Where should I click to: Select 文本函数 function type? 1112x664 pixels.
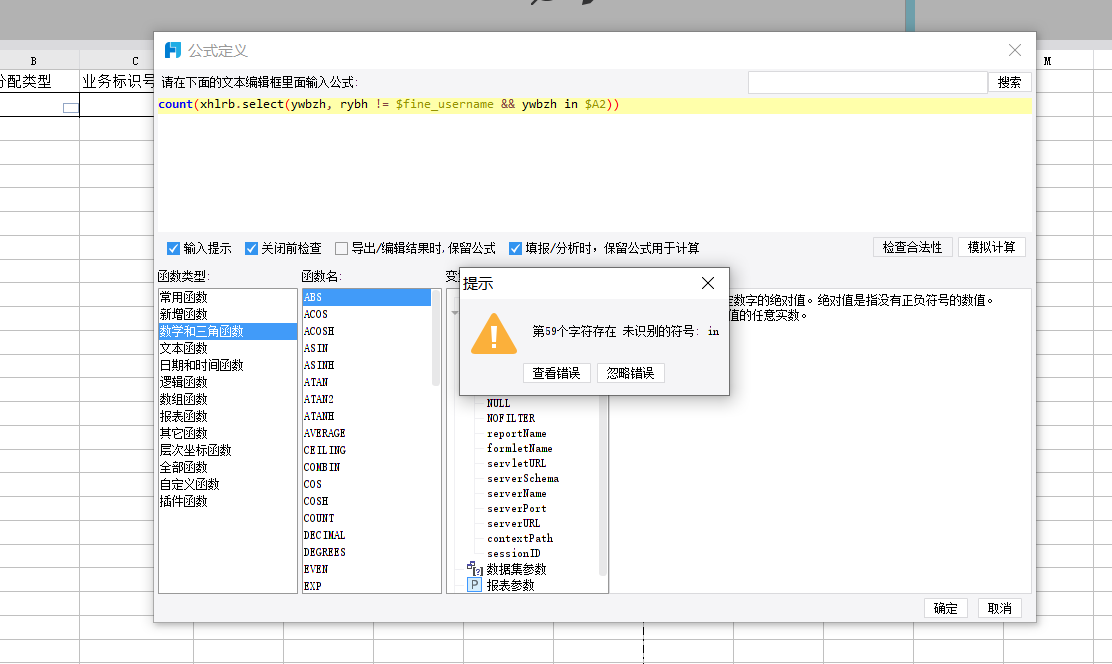pos(228,348)
